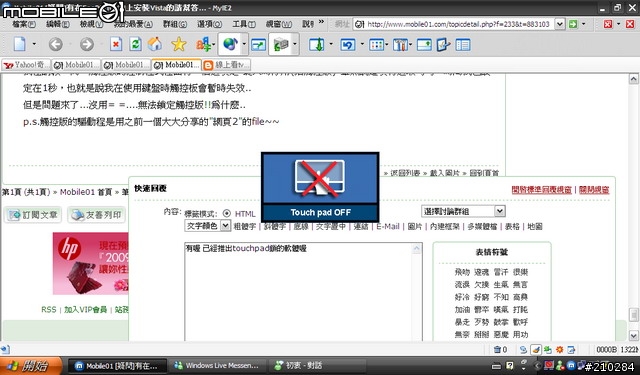640x375 pixels.
Task: Open the 編輯(E) menu
Action: click(58, 24)
